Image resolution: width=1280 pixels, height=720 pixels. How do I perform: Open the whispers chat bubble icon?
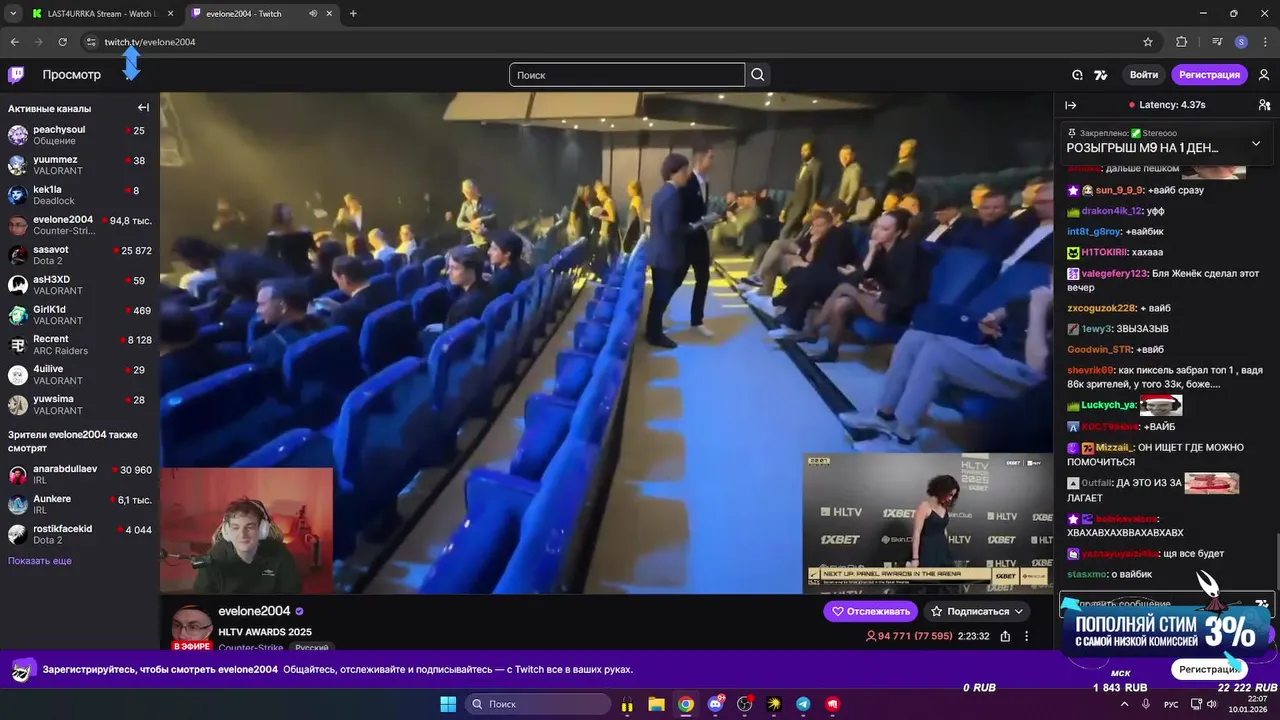pyautogui.click(x=1077, y=75)
